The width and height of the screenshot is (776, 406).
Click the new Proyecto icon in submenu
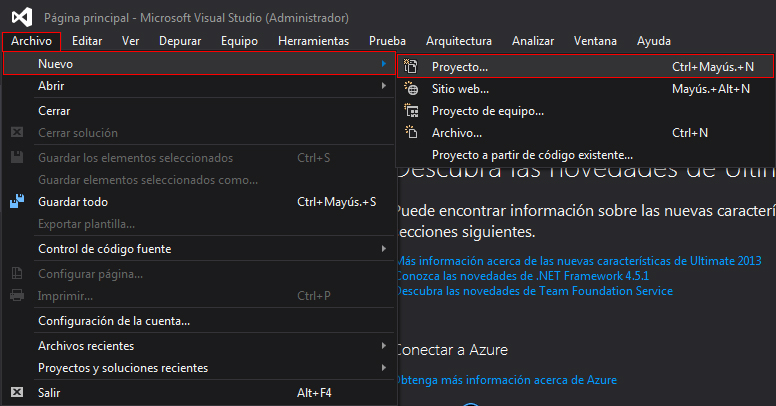[411, 67]
